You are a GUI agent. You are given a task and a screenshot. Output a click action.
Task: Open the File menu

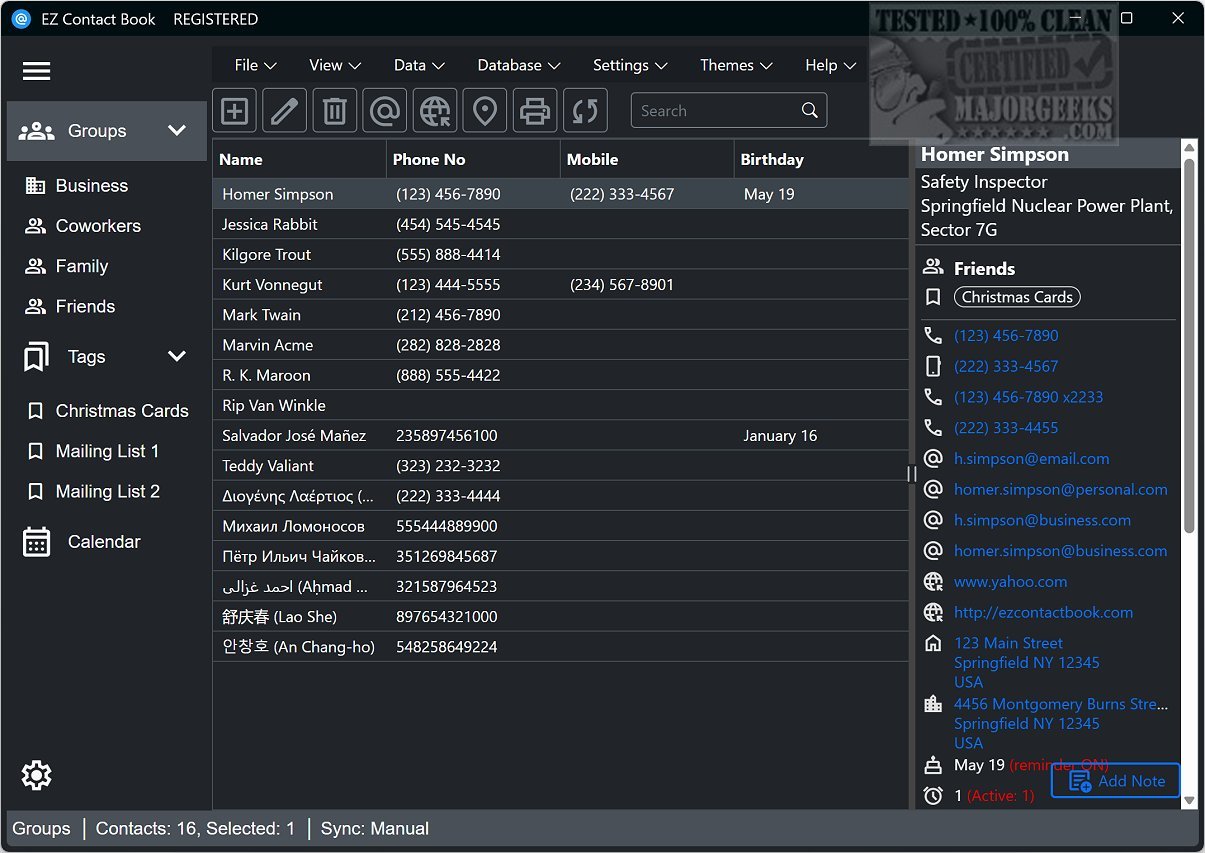(255, 65)
